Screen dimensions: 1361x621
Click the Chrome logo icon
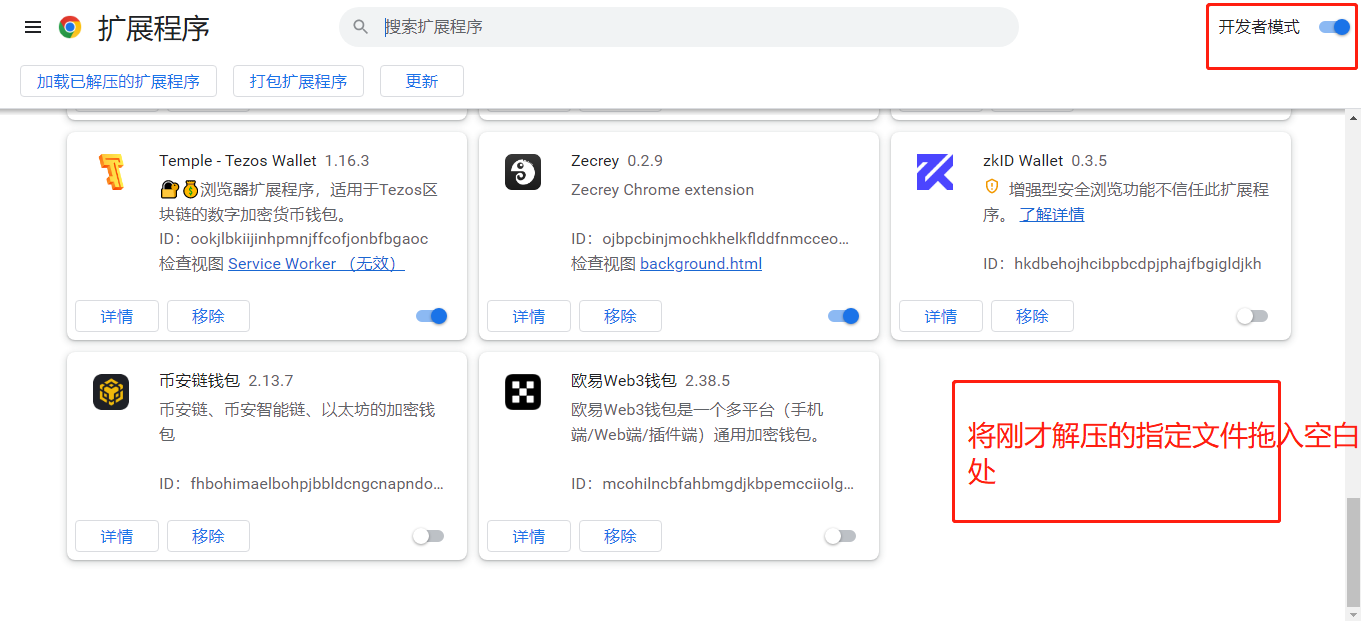coord(70,27)
